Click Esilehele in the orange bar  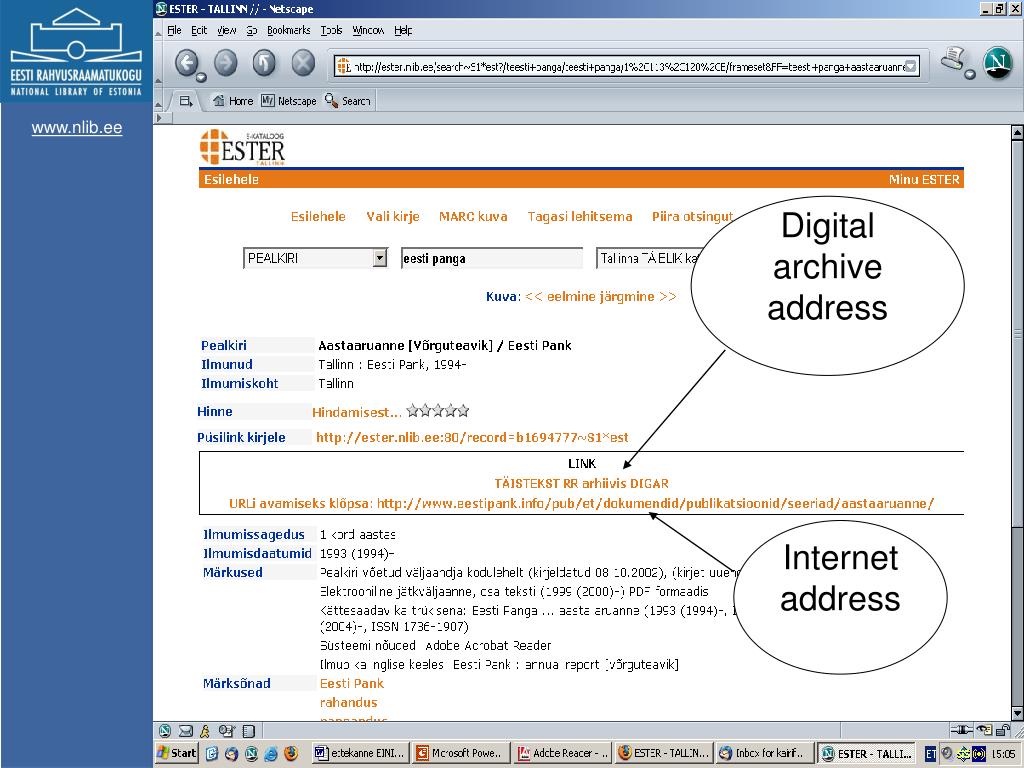pyautogui.click(x=231, y=180)
